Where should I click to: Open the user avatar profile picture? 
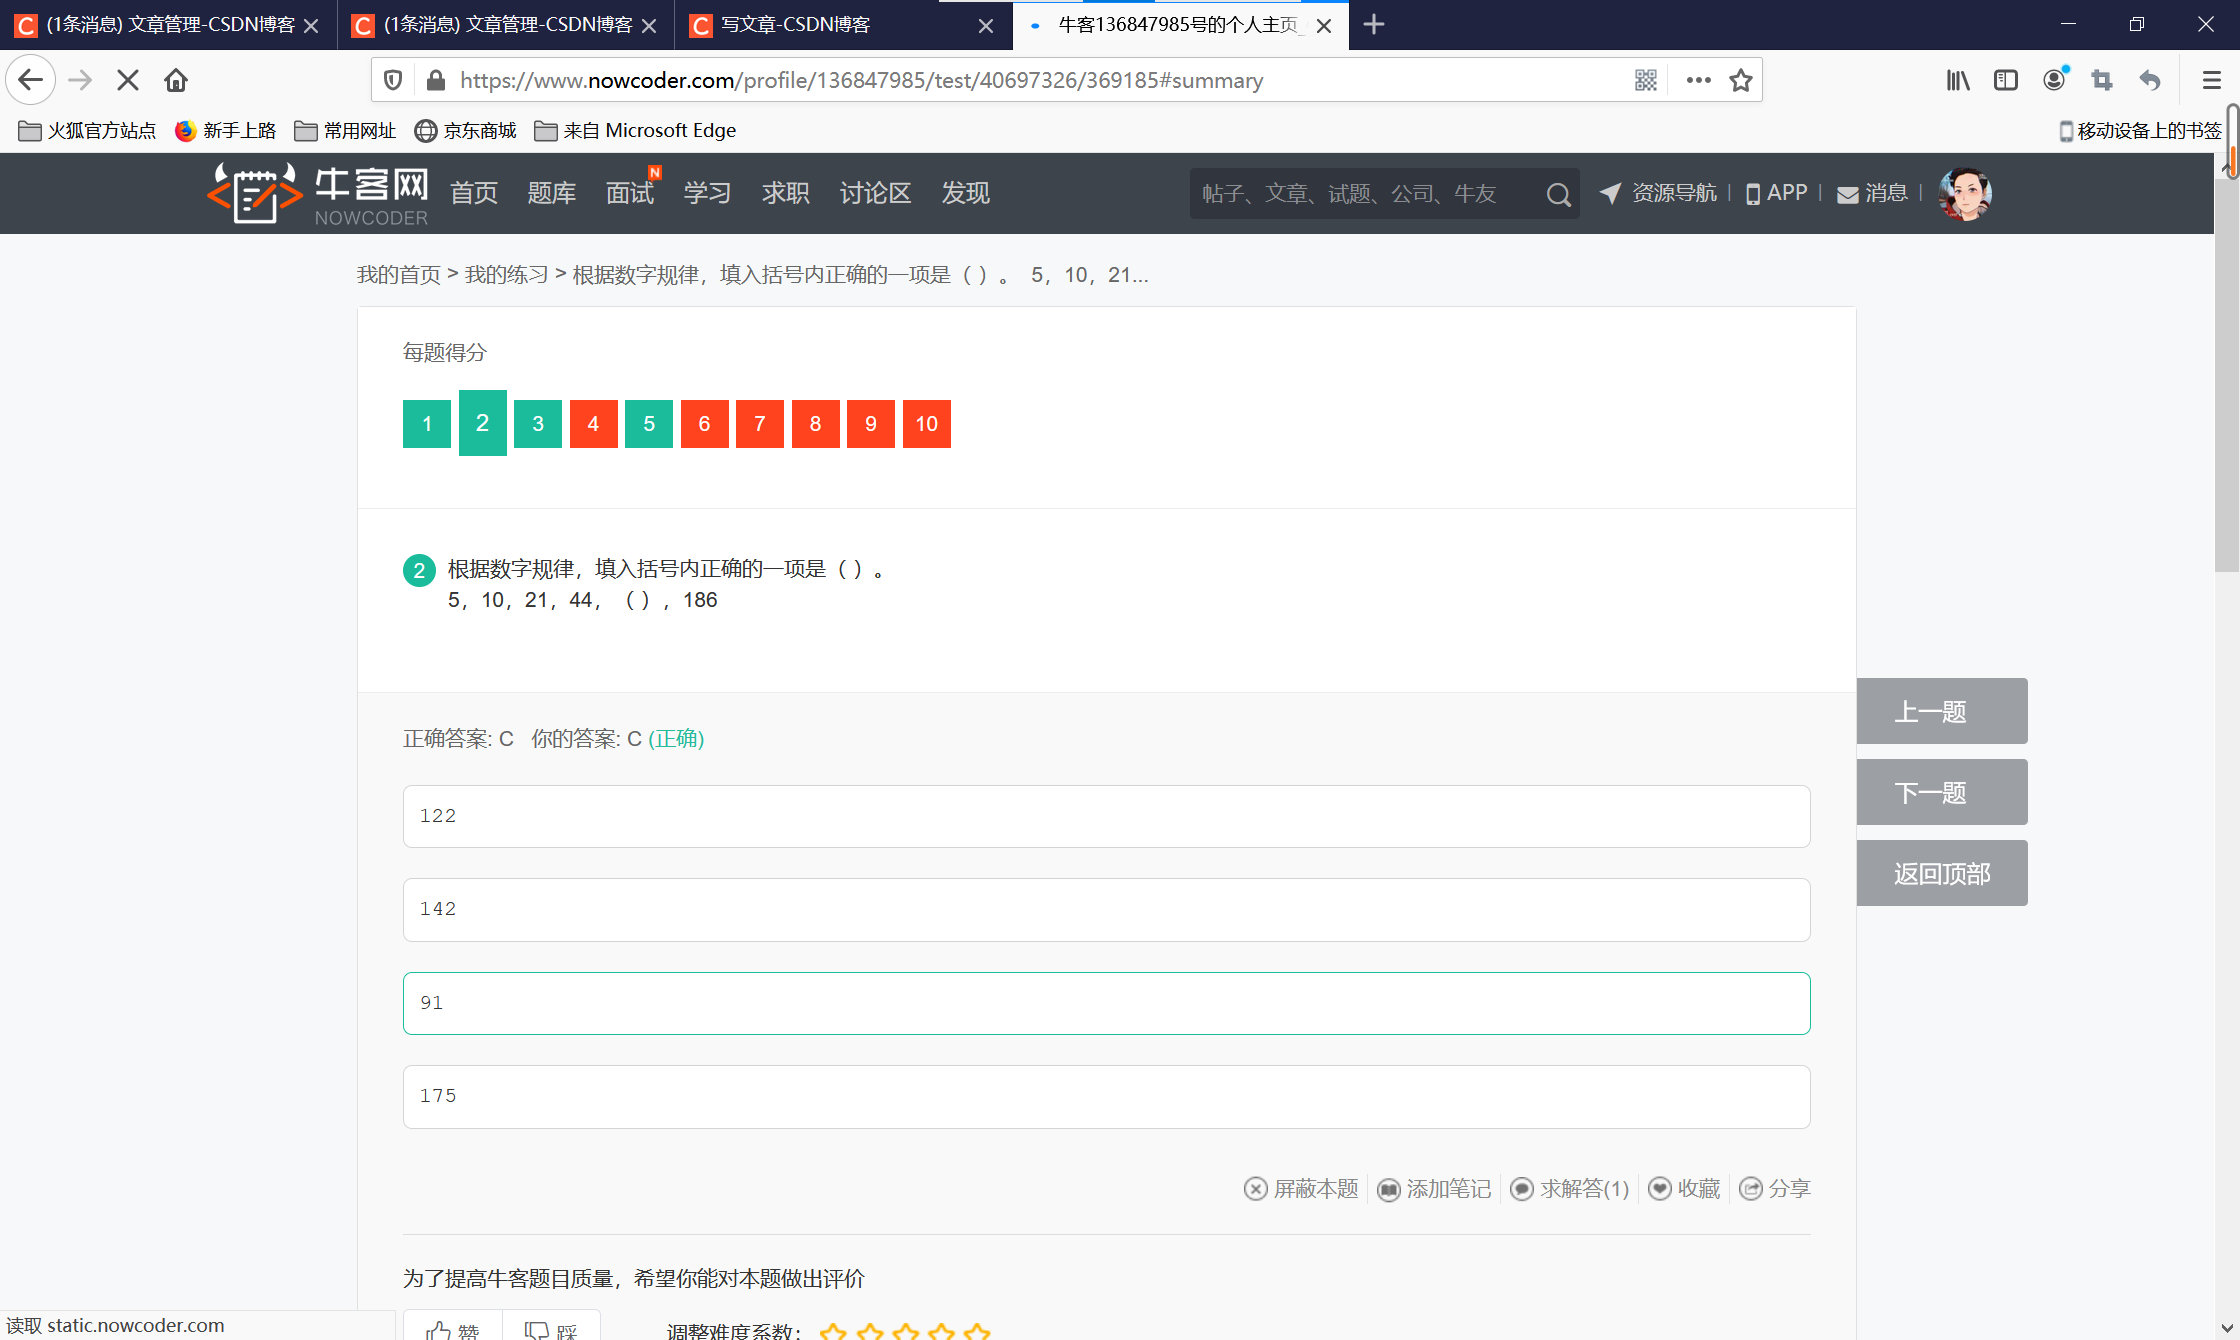(x=1965, y=193)
